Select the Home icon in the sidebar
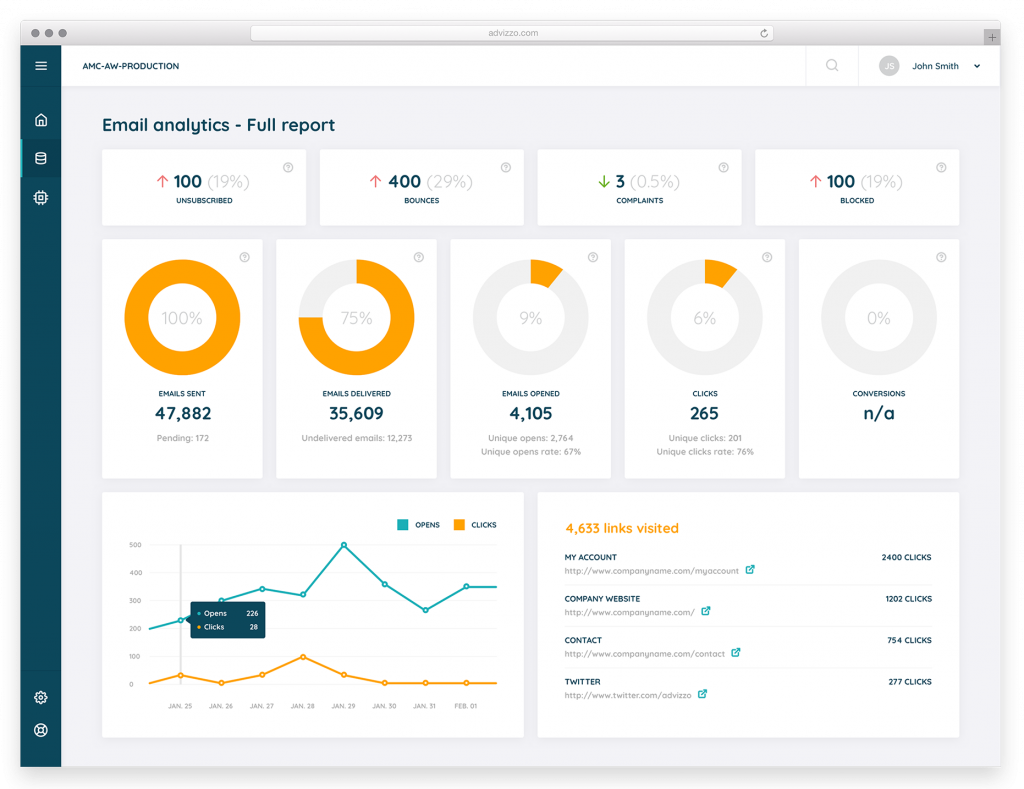The width and height of the screenshot is (1024, 789). click(40, 119)
